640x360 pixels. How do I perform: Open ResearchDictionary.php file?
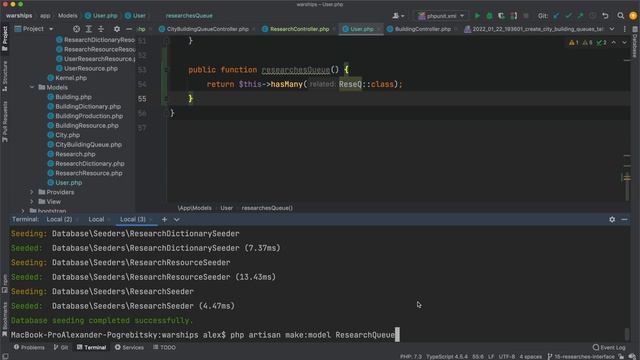tap(90, 163)
